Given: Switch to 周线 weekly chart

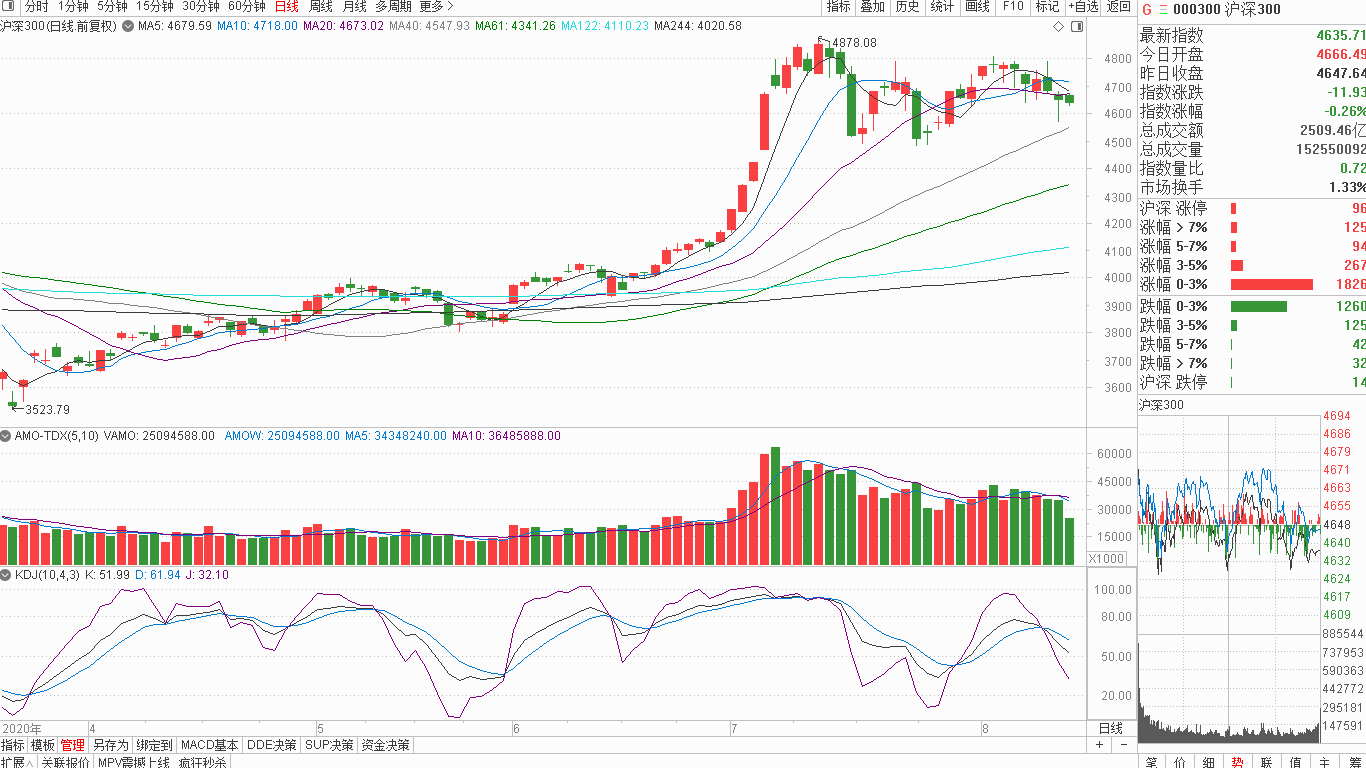Looking at the screenshot, I should coord(320,6).
